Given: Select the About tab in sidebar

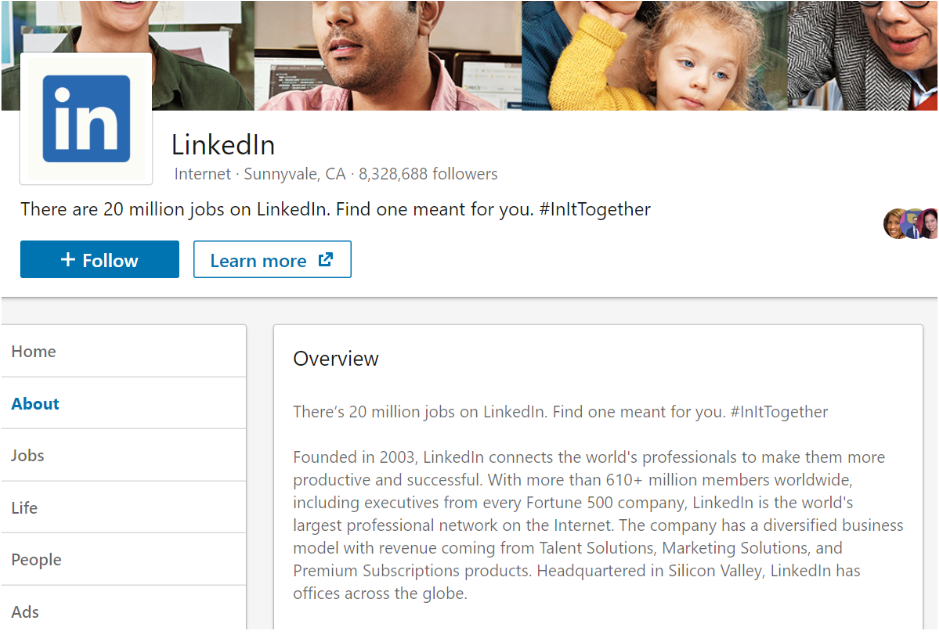Looking at the screenshot, I should (x=35, y=404).
